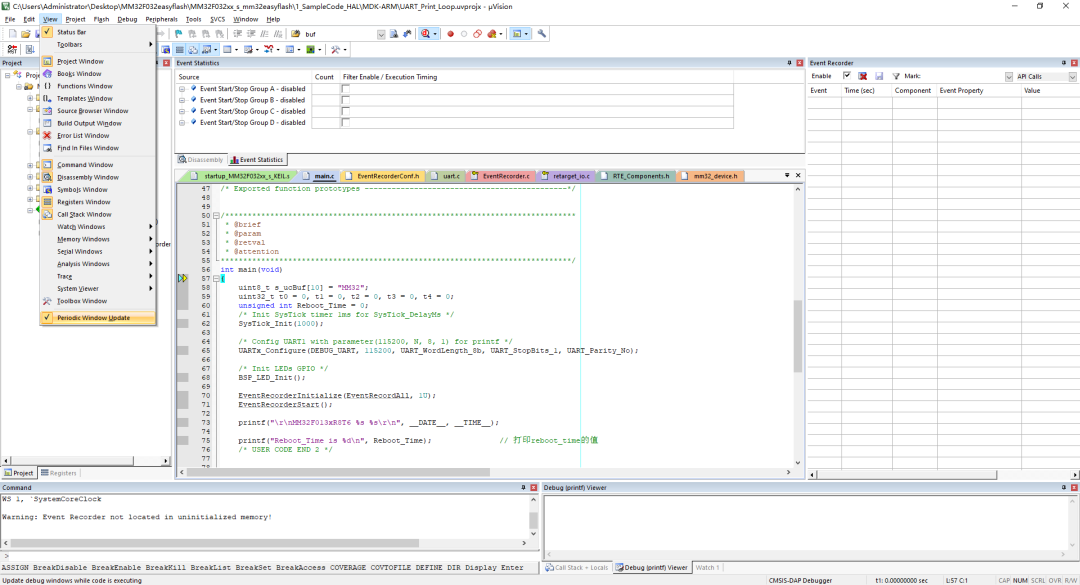The width and height of the screenshot is (1080, 585).
Task: Switch to Disassembly tab
Action: click(201, 160)
